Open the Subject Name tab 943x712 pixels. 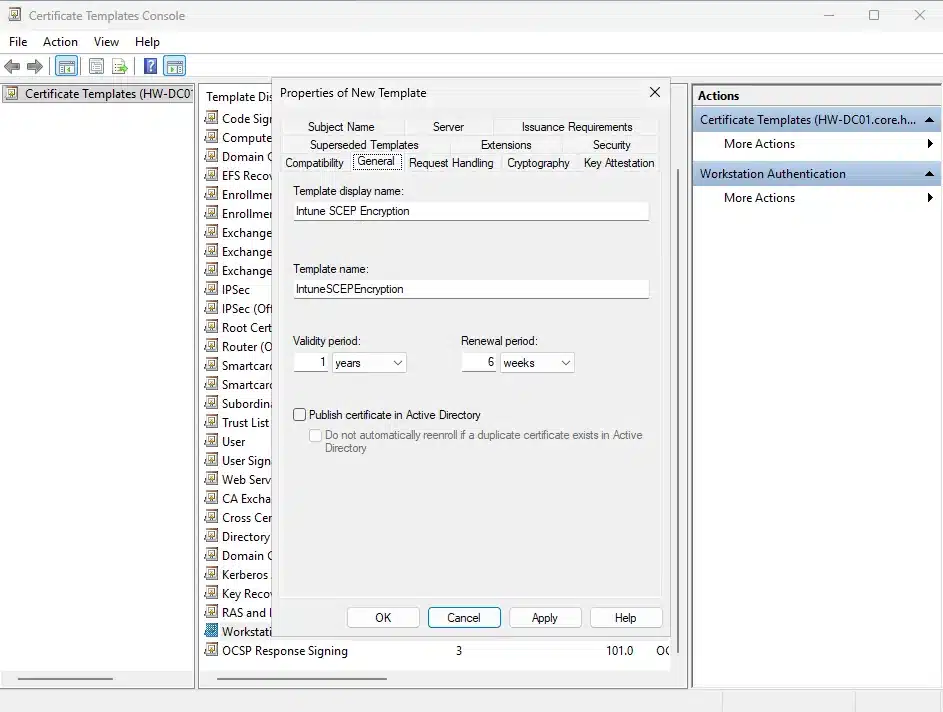(341, 127)
